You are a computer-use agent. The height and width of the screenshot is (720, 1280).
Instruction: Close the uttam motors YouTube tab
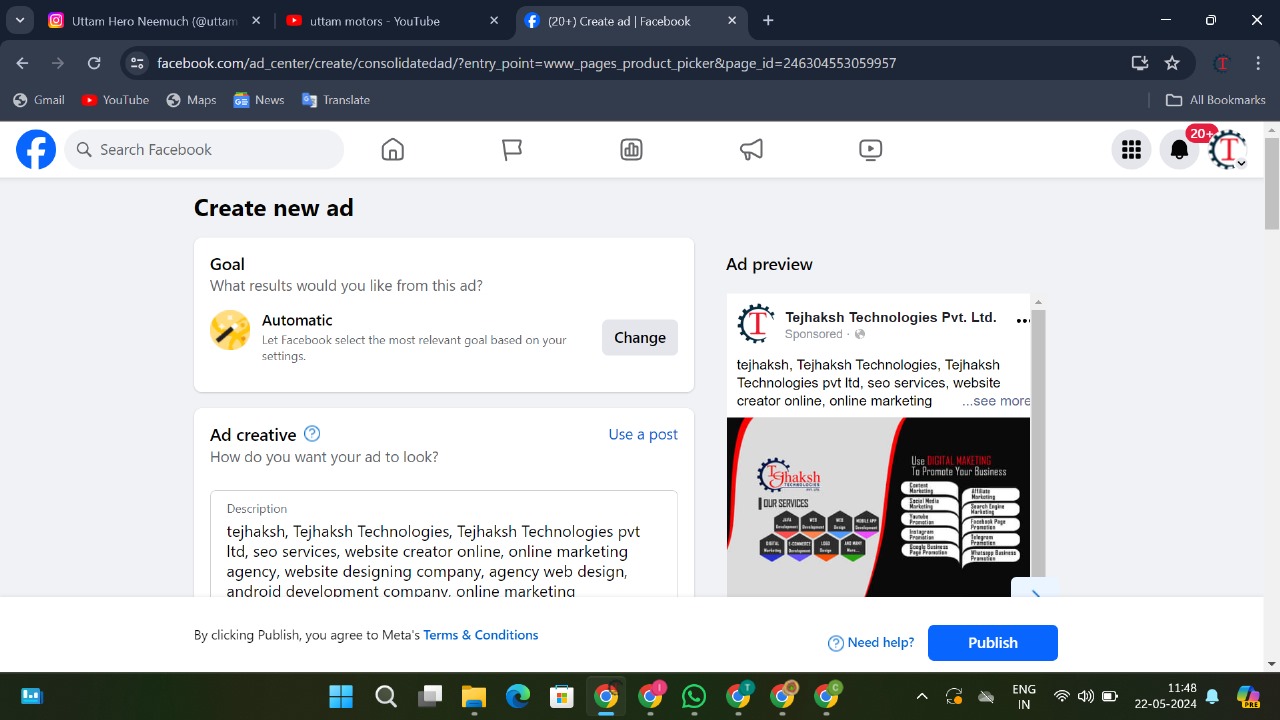494,21
